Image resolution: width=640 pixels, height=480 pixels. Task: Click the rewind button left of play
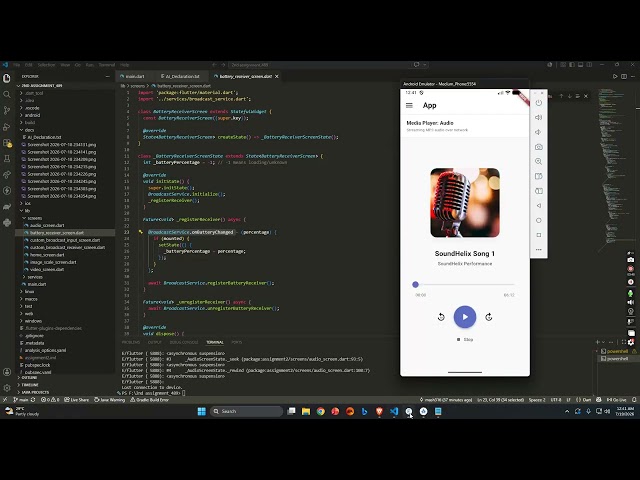pos(441,317)
